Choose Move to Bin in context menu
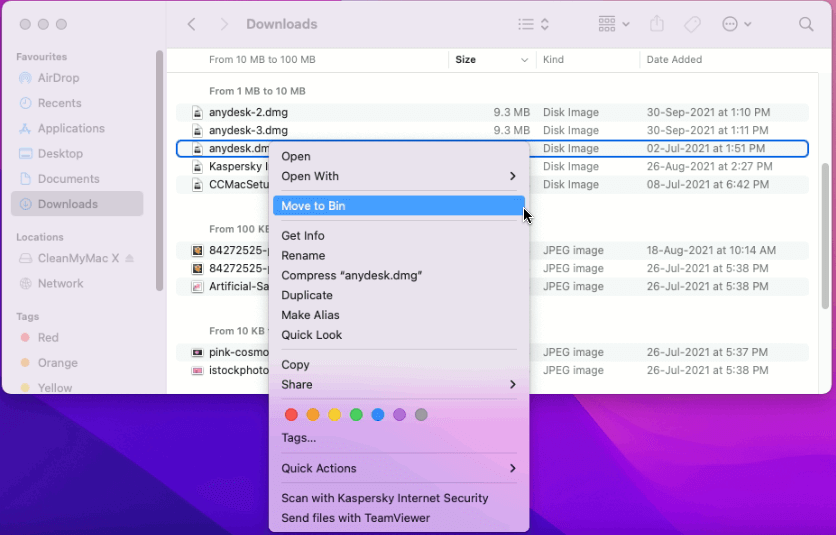 [x=399, y=206]
